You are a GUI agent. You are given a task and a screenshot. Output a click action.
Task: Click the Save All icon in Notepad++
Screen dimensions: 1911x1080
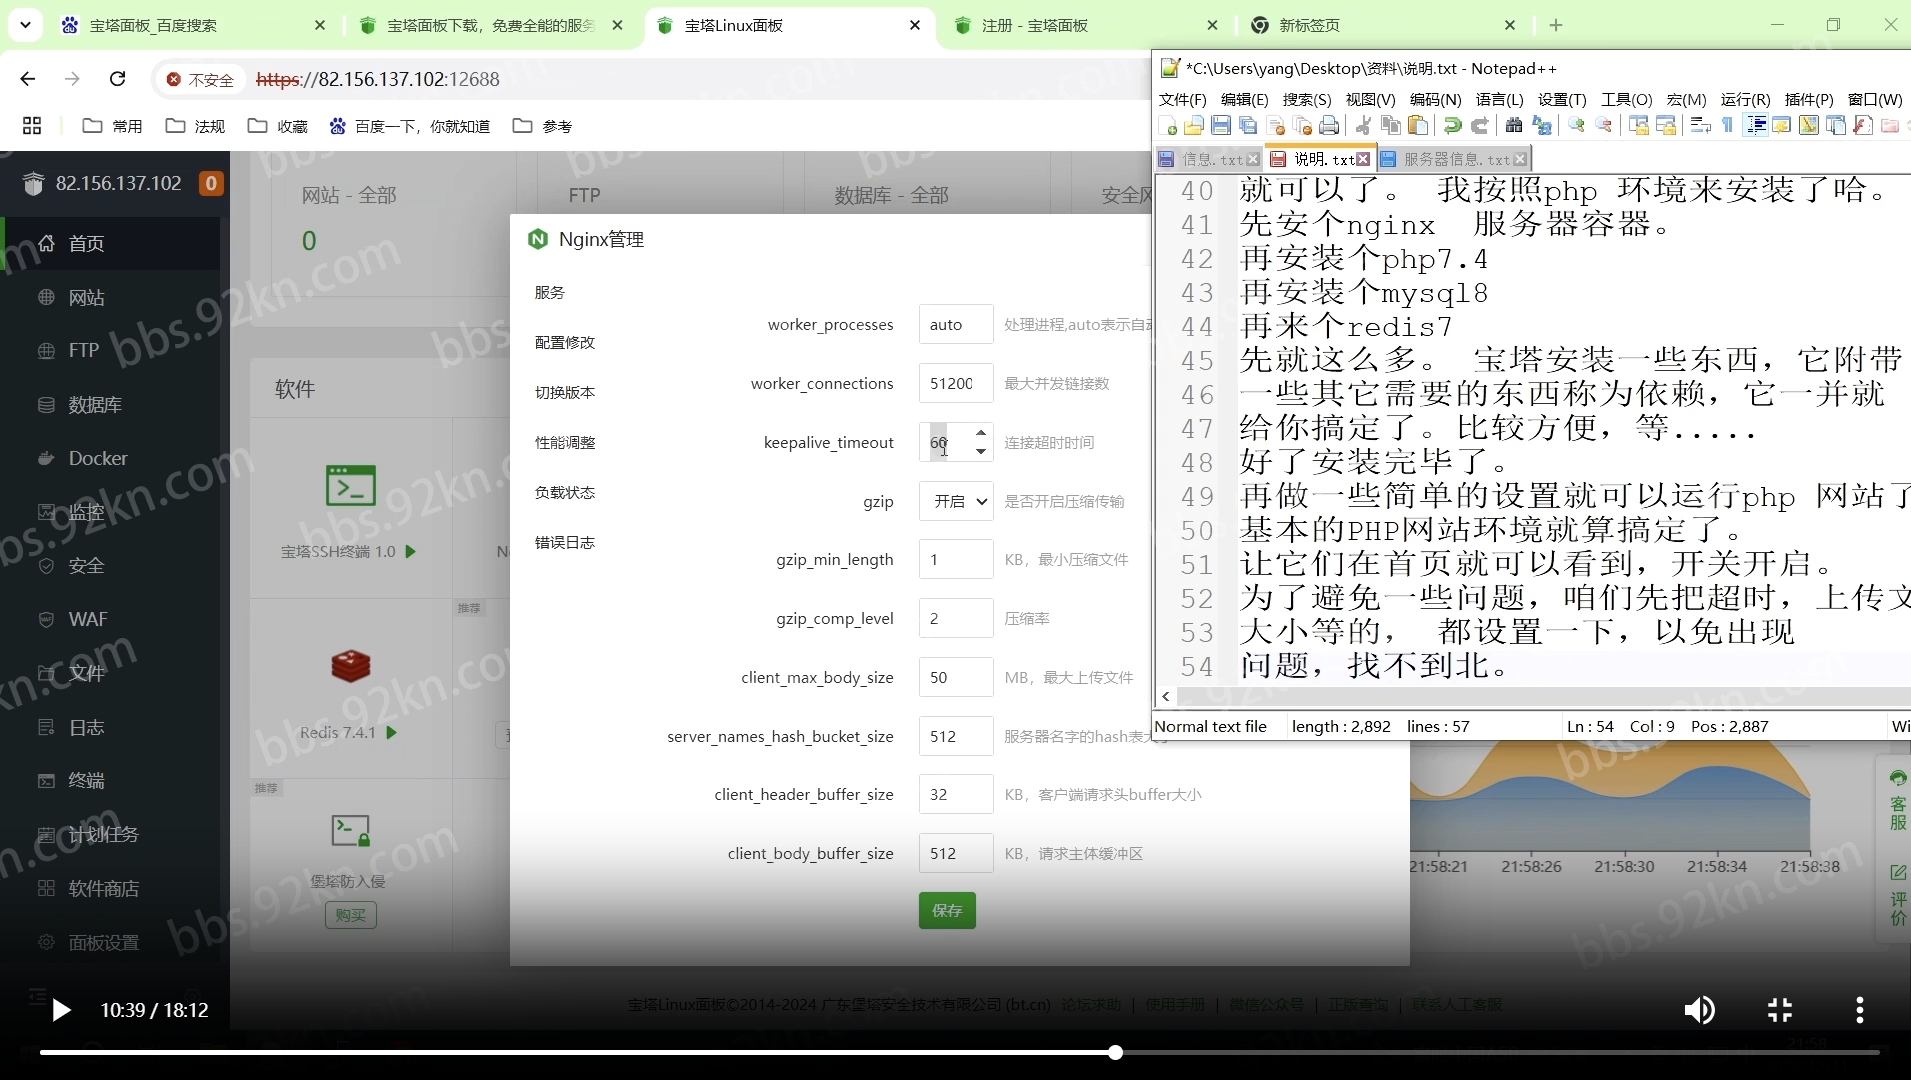pos(1248,125)
